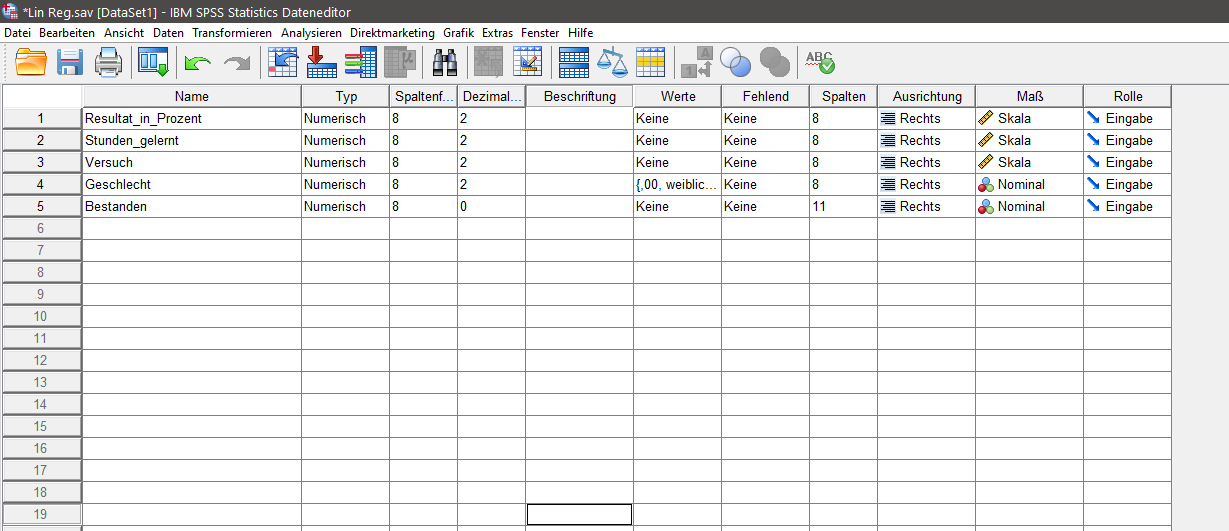Click the Print icon in the toolbar

click(x=108, y=63)
